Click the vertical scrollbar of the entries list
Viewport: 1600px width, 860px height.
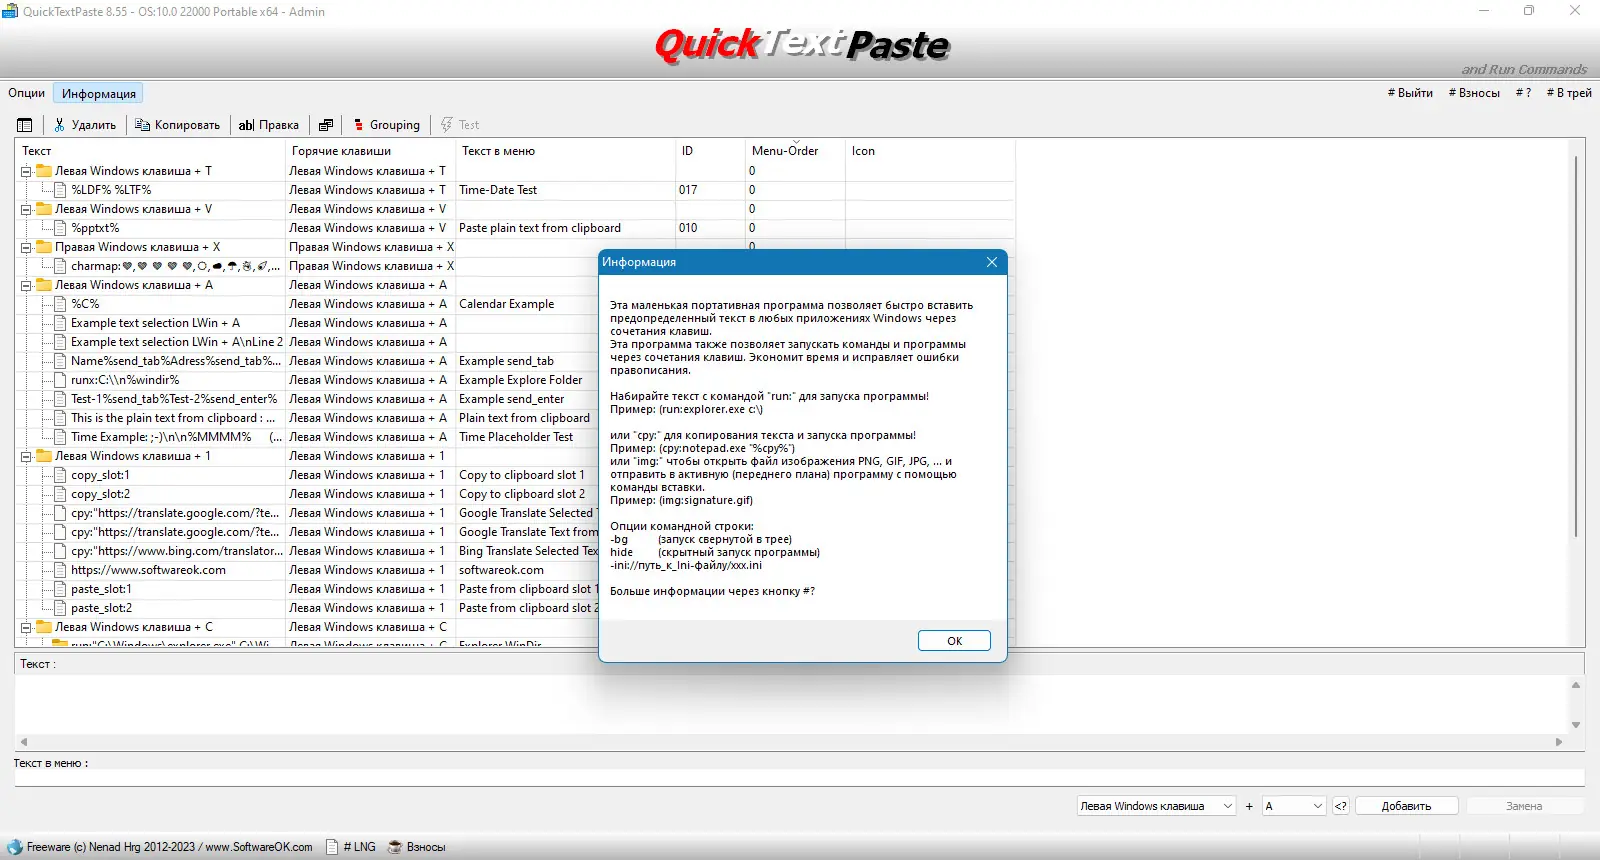pyautogui.click(x=1576, y=347)
